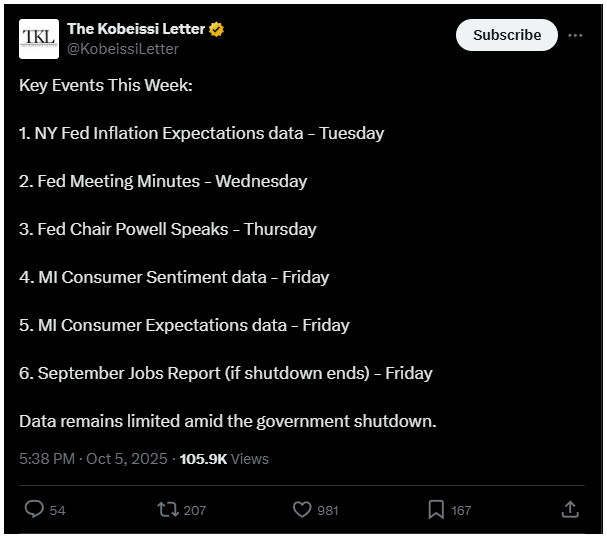
Task: Click the 207 reposts count
Action: point(194,511)
